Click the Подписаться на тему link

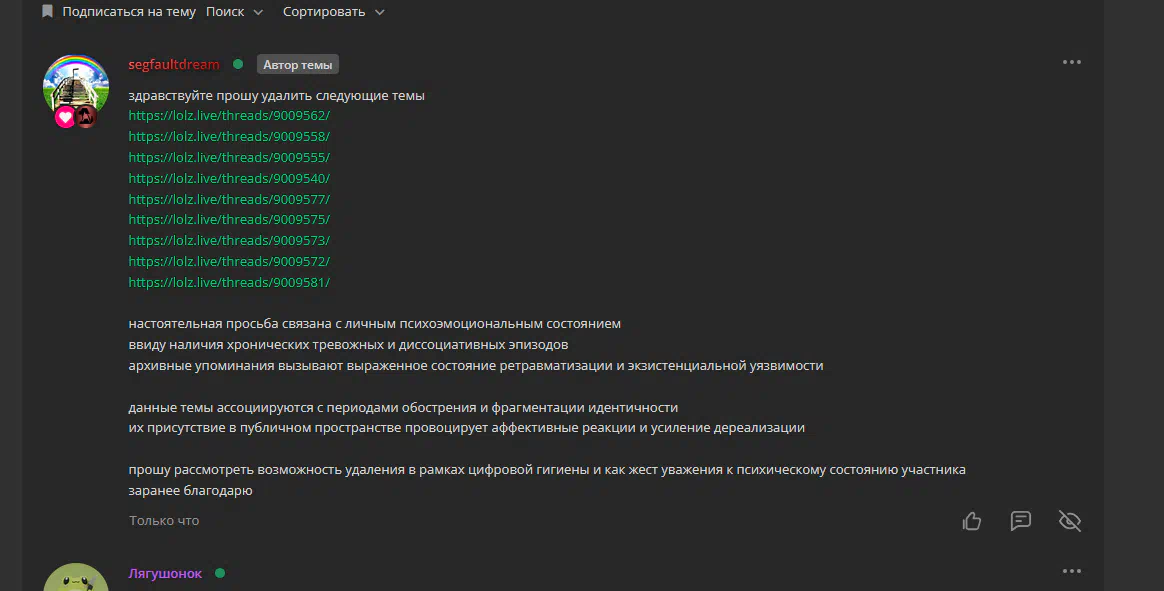(129, 11)
